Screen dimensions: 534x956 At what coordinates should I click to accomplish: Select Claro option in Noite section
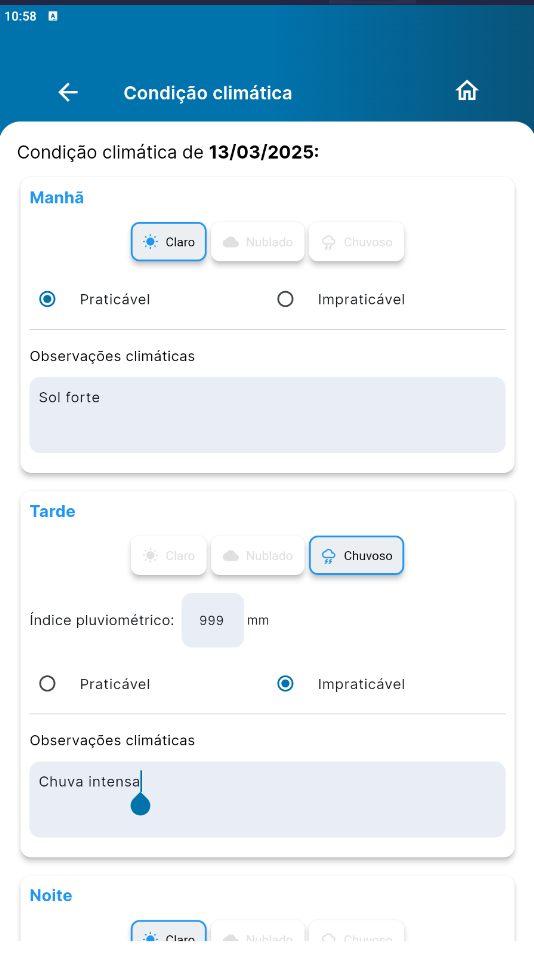pyautogui.click(x=168, y=931)
